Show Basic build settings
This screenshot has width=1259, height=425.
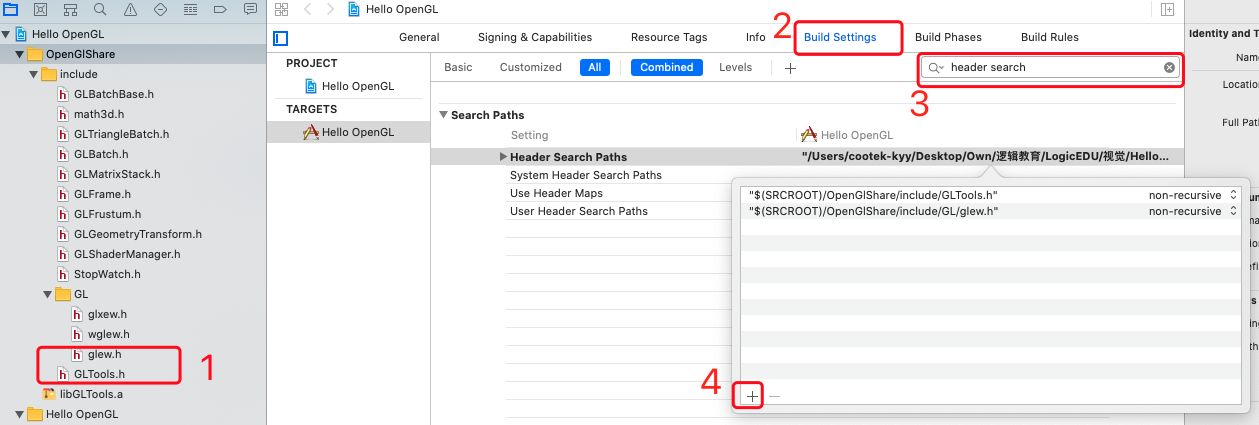point(458,67)
